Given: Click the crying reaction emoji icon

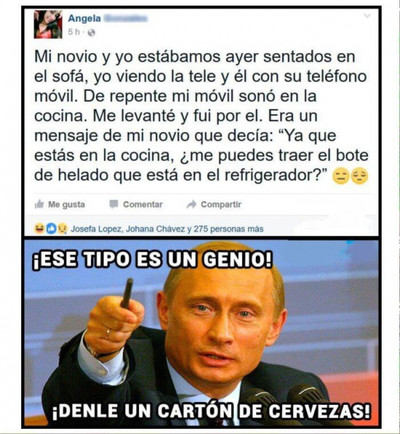Looking at the screenshot, I should (62, 229).
